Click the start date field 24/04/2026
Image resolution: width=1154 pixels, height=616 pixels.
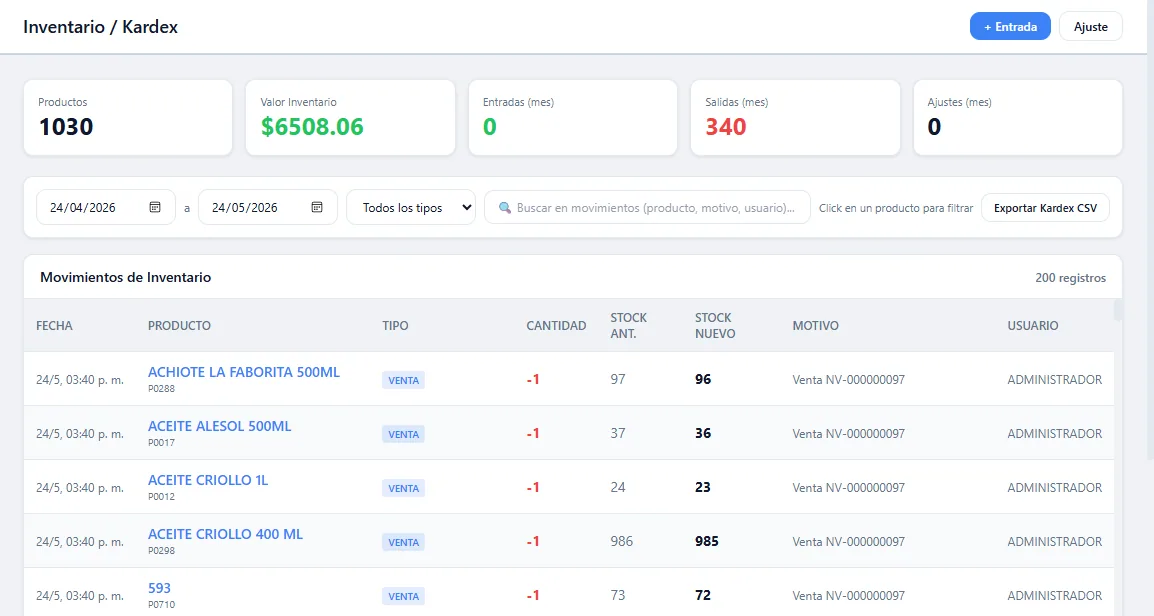[105, 208]
